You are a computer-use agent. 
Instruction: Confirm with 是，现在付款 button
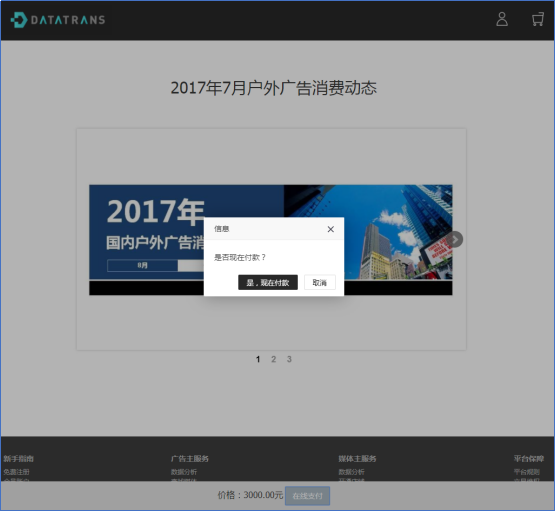tap(268, 283)
